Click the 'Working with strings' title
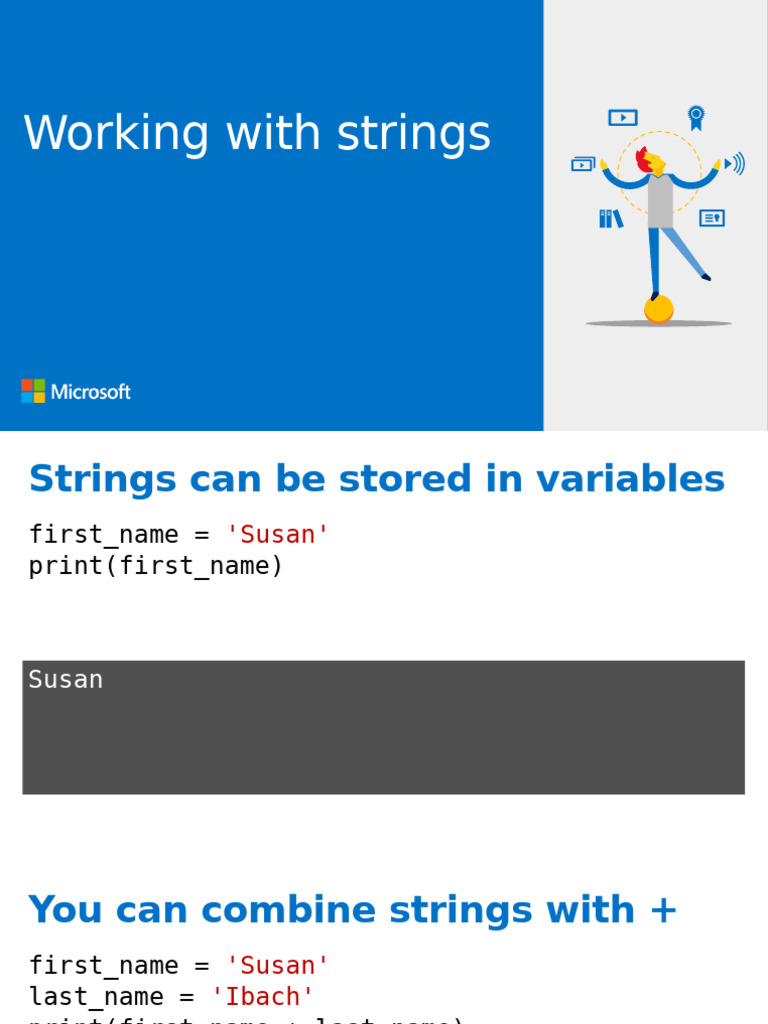 pyautogui.click(x=257, y=134)
